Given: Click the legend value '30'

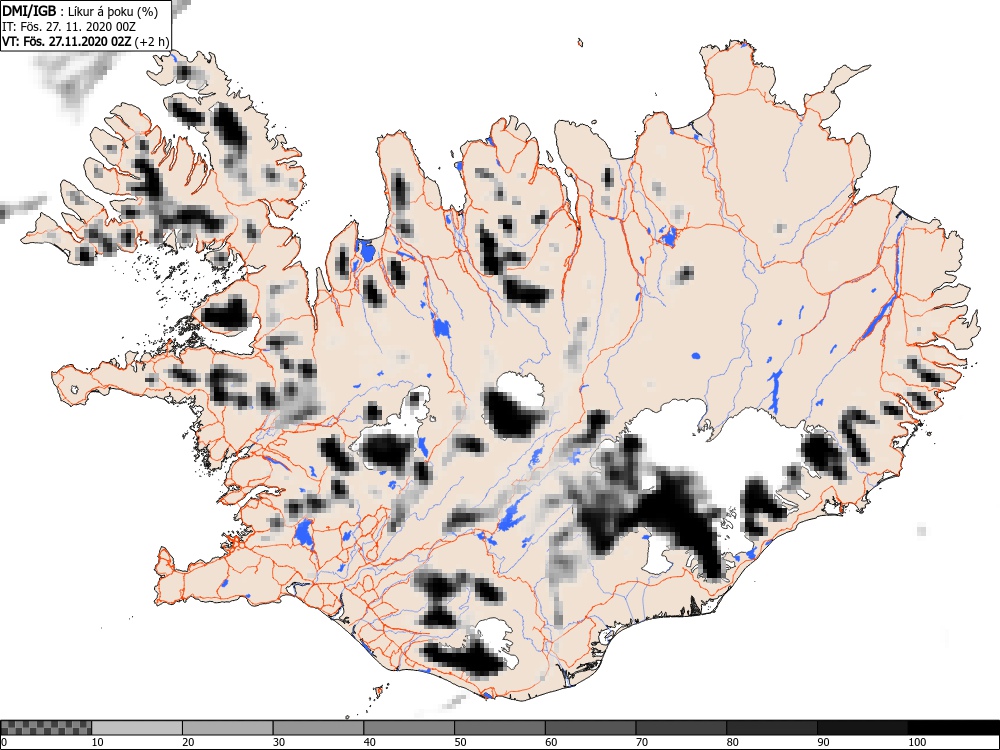Looking at the screenshot, I should click(x=279, y=742).
